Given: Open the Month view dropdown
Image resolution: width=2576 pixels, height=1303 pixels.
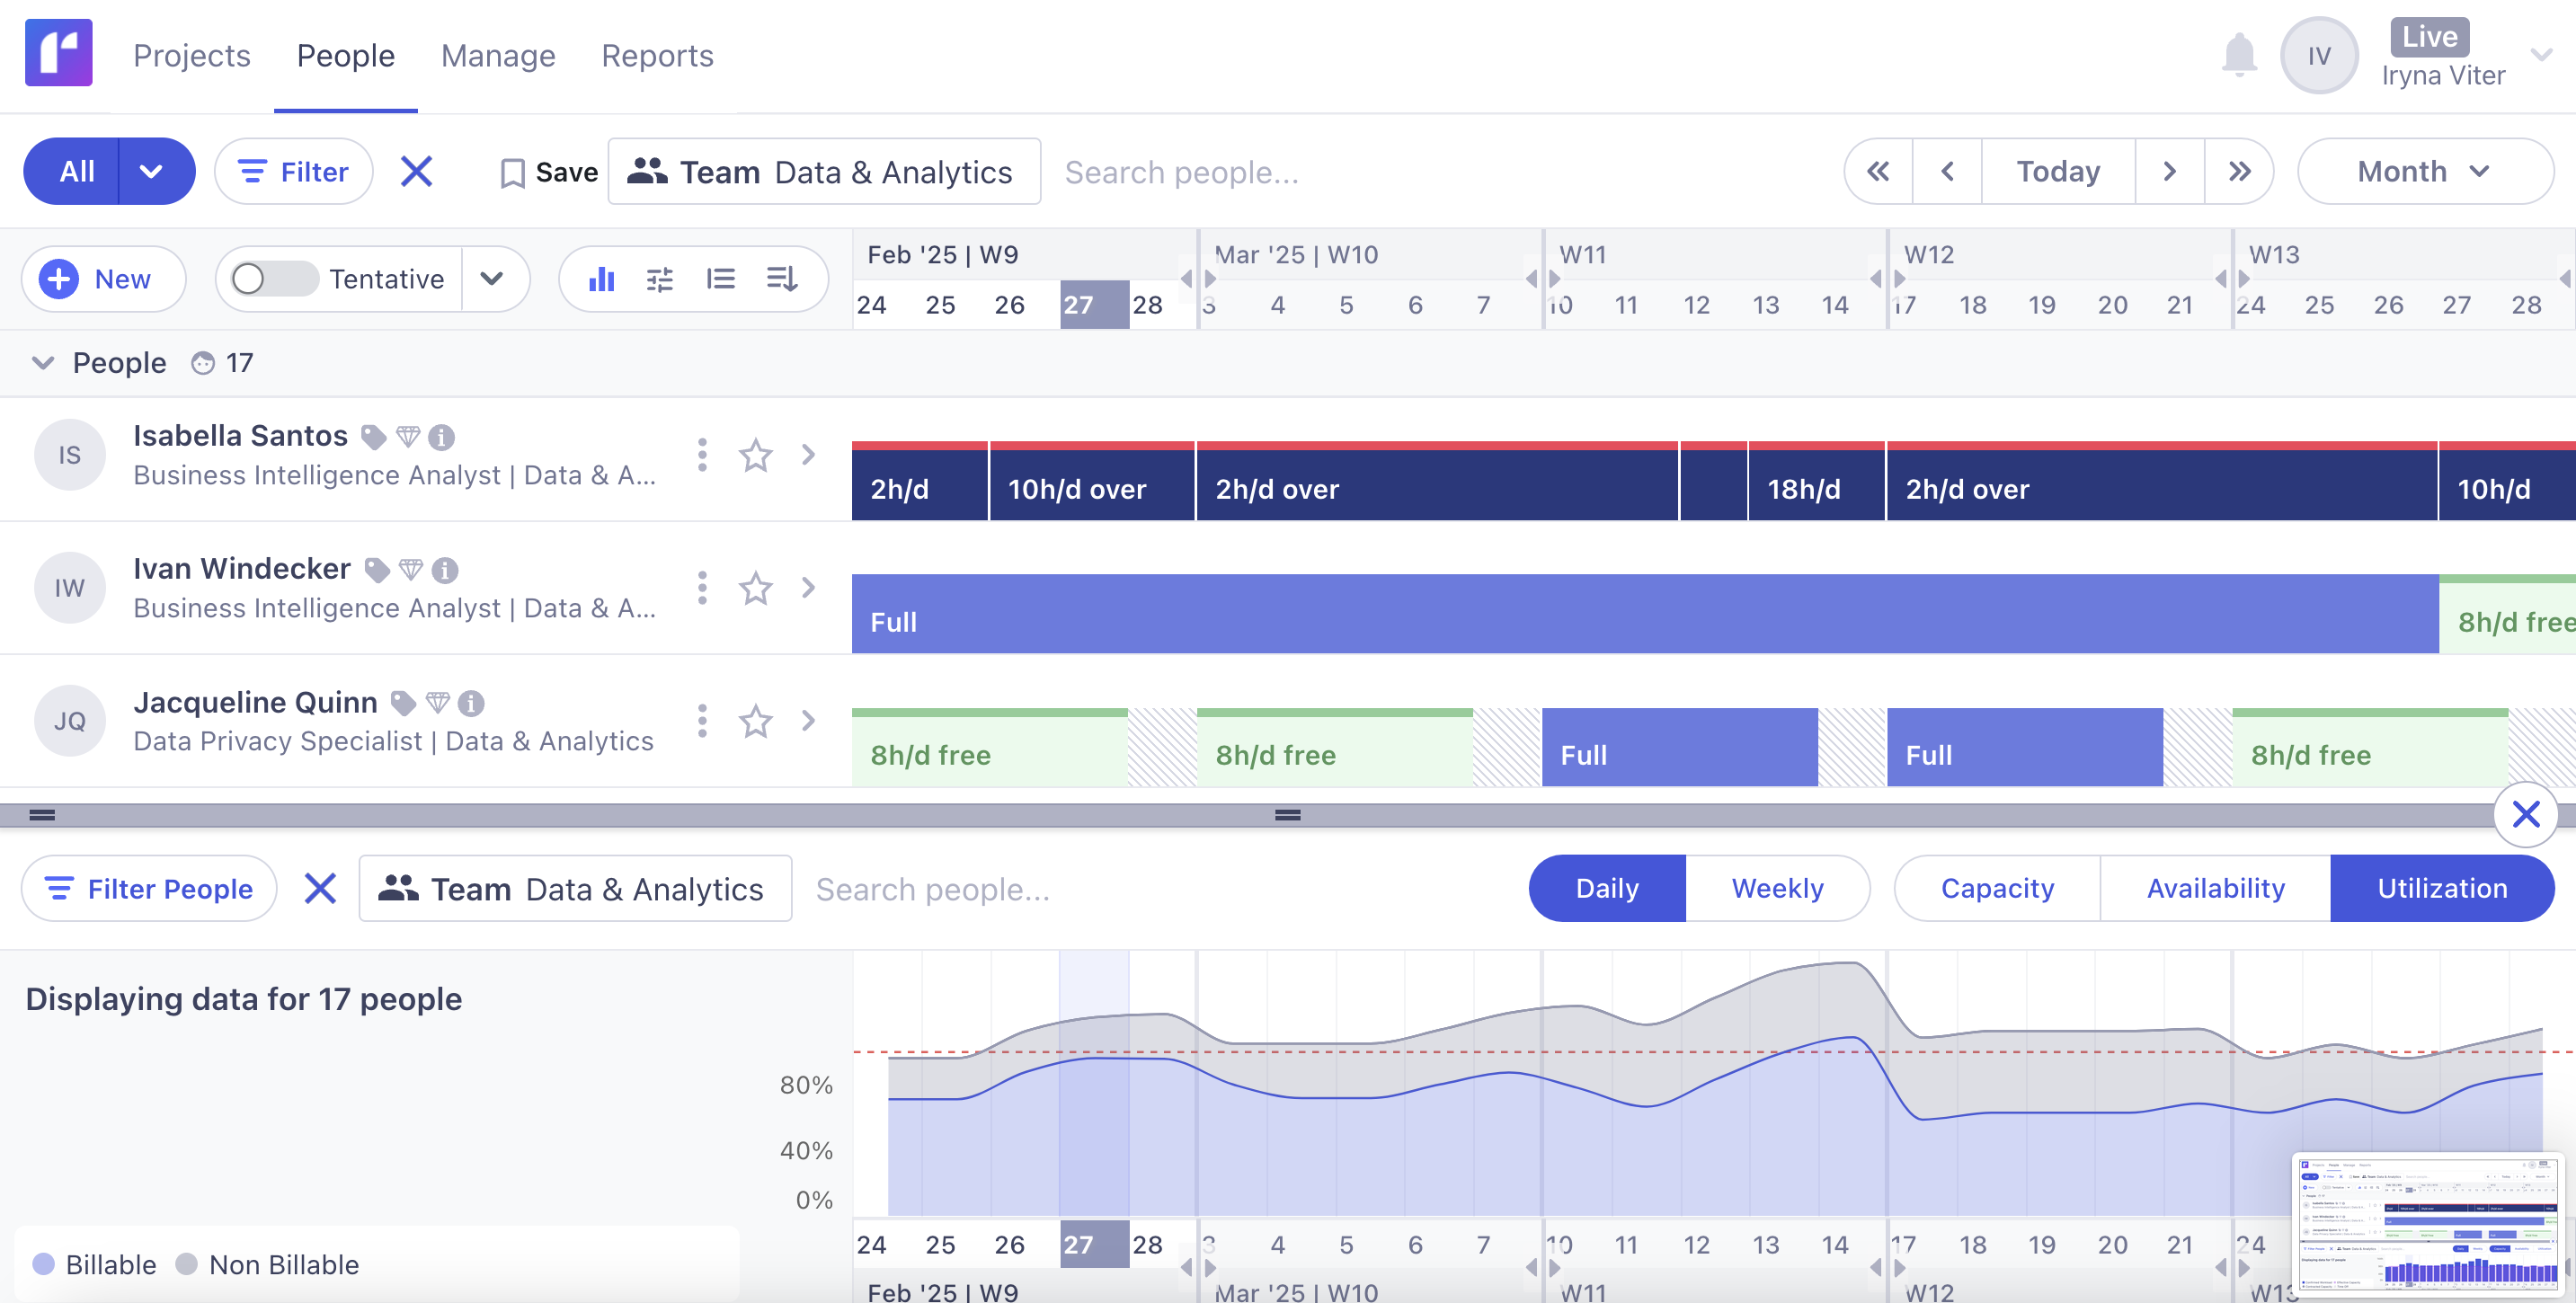Looking at the screenshot, I should [2423, 172].
